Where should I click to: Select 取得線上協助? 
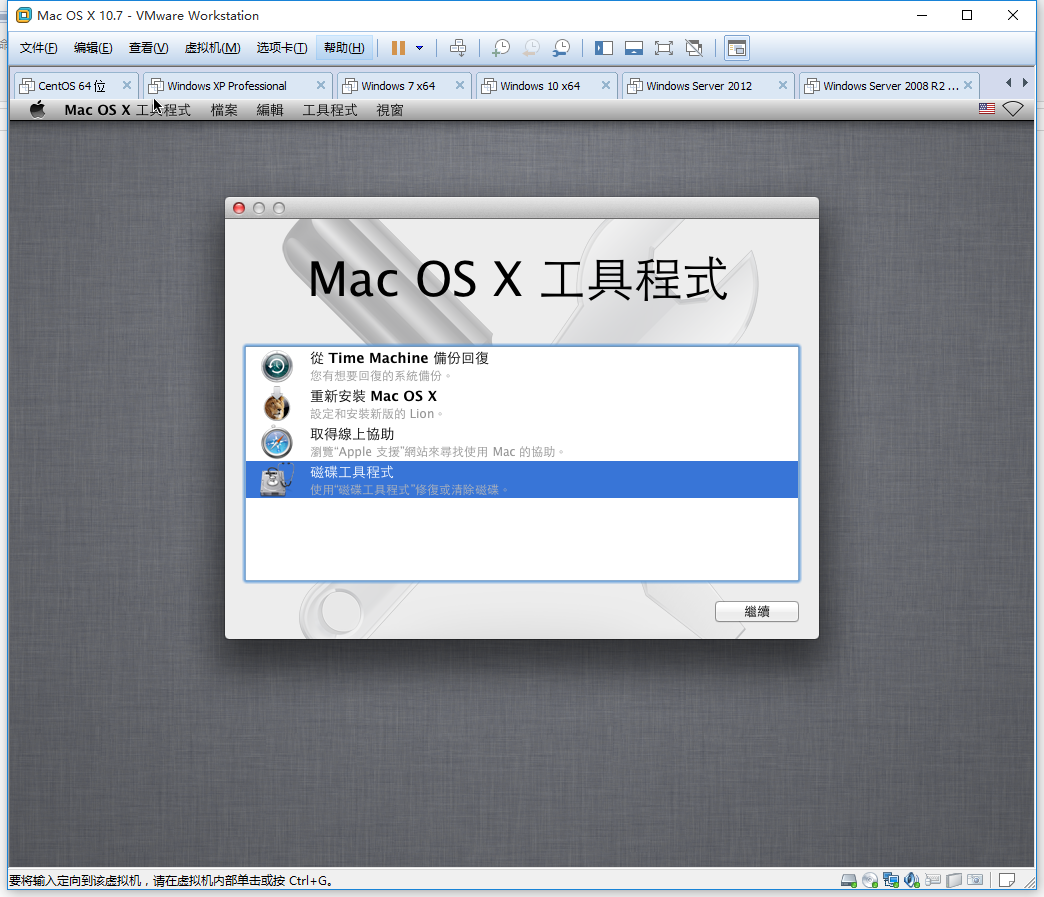tap(522, 442)
